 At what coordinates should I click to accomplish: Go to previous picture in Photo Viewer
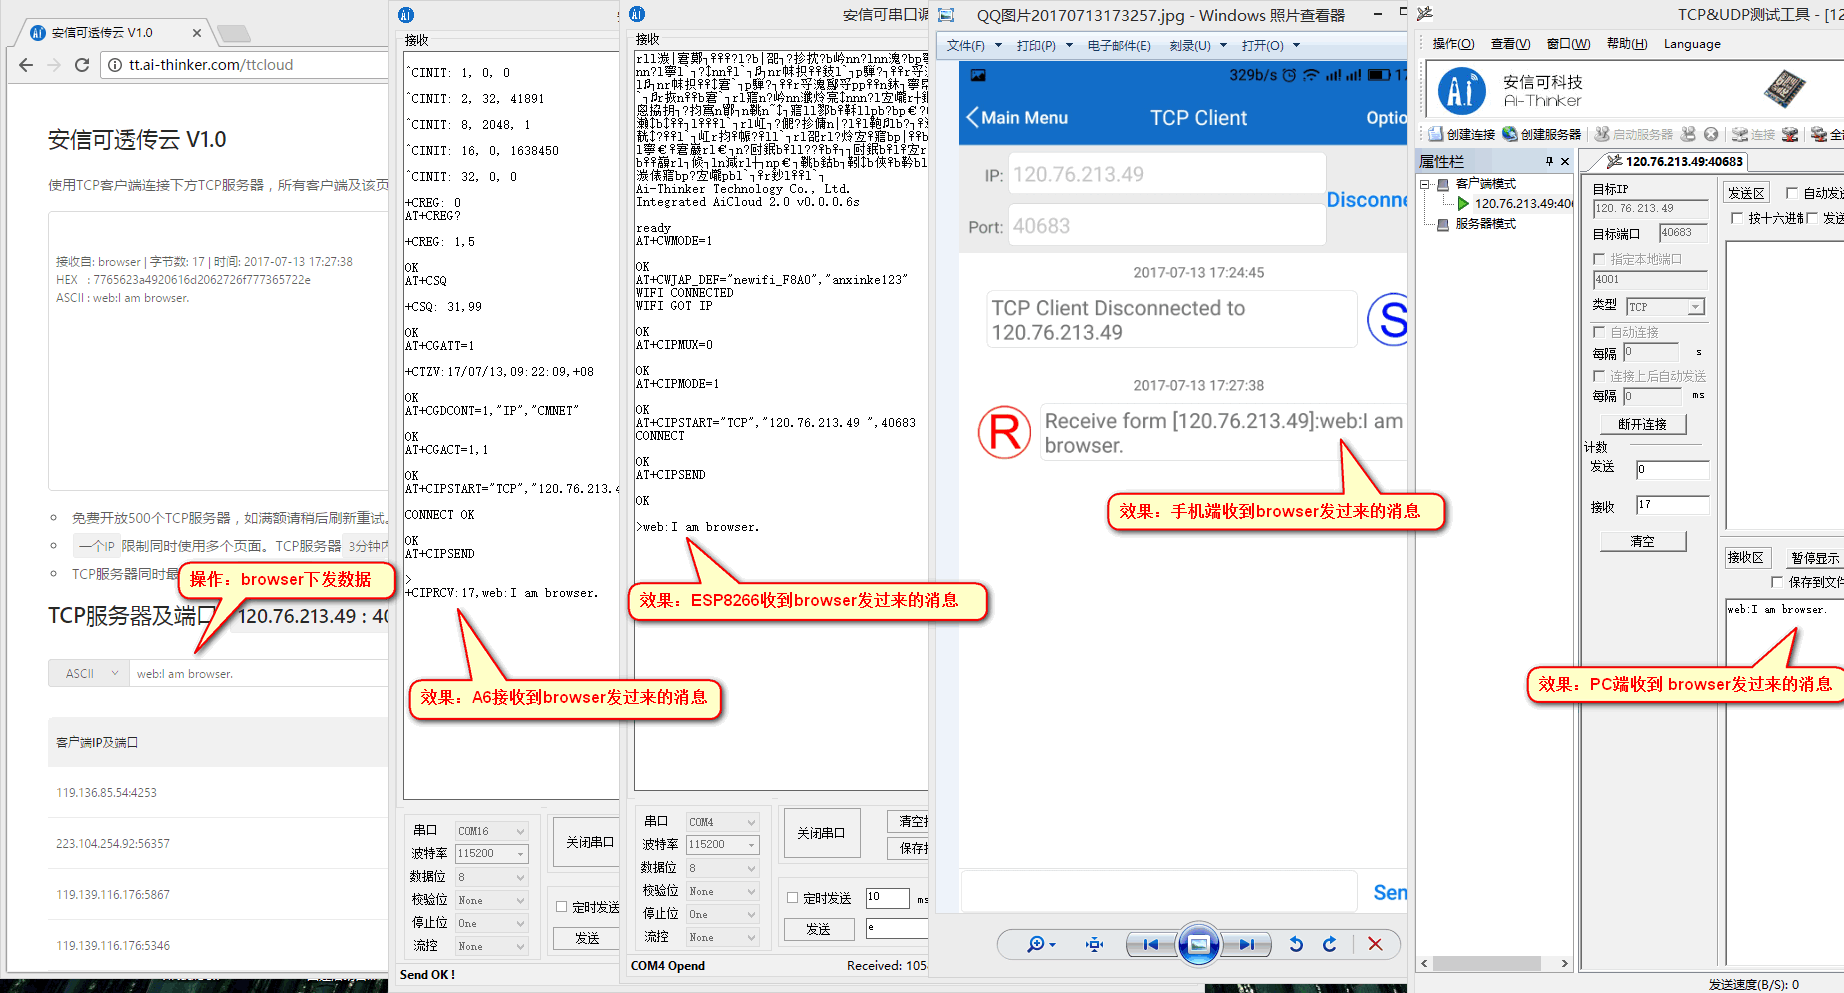click(x=1151, y=944)
